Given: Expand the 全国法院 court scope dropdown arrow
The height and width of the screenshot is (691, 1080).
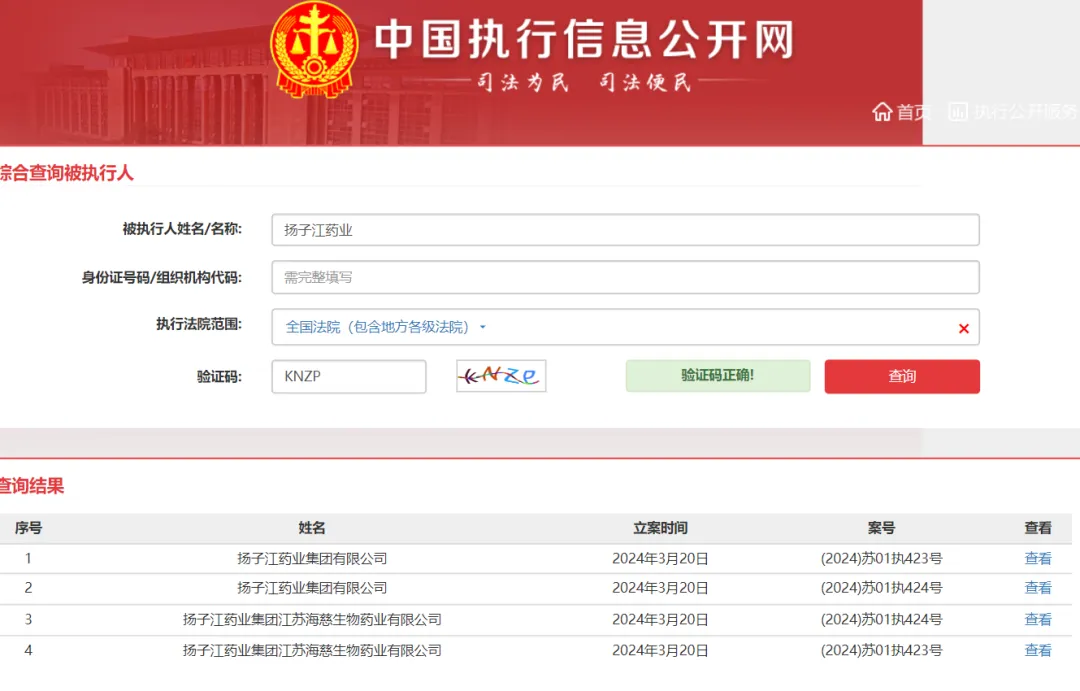Looking at the screenshot, I should [x=483, y=327].
